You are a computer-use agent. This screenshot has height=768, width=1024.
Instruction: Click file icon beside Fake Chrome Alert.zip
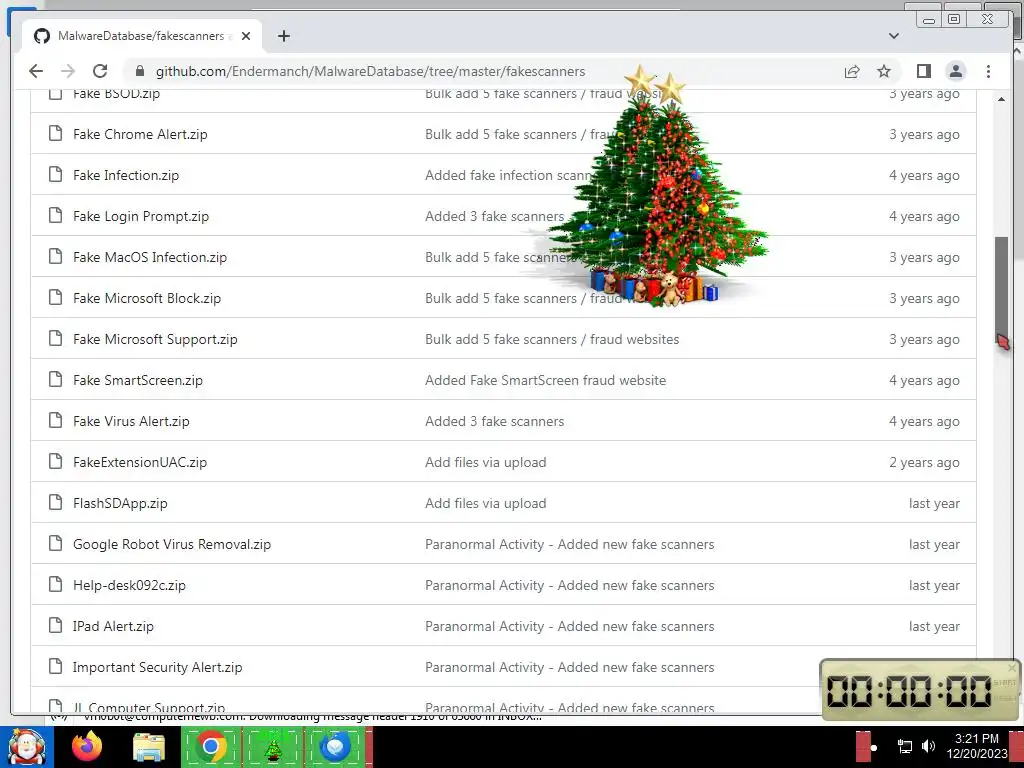click(56, 133)
